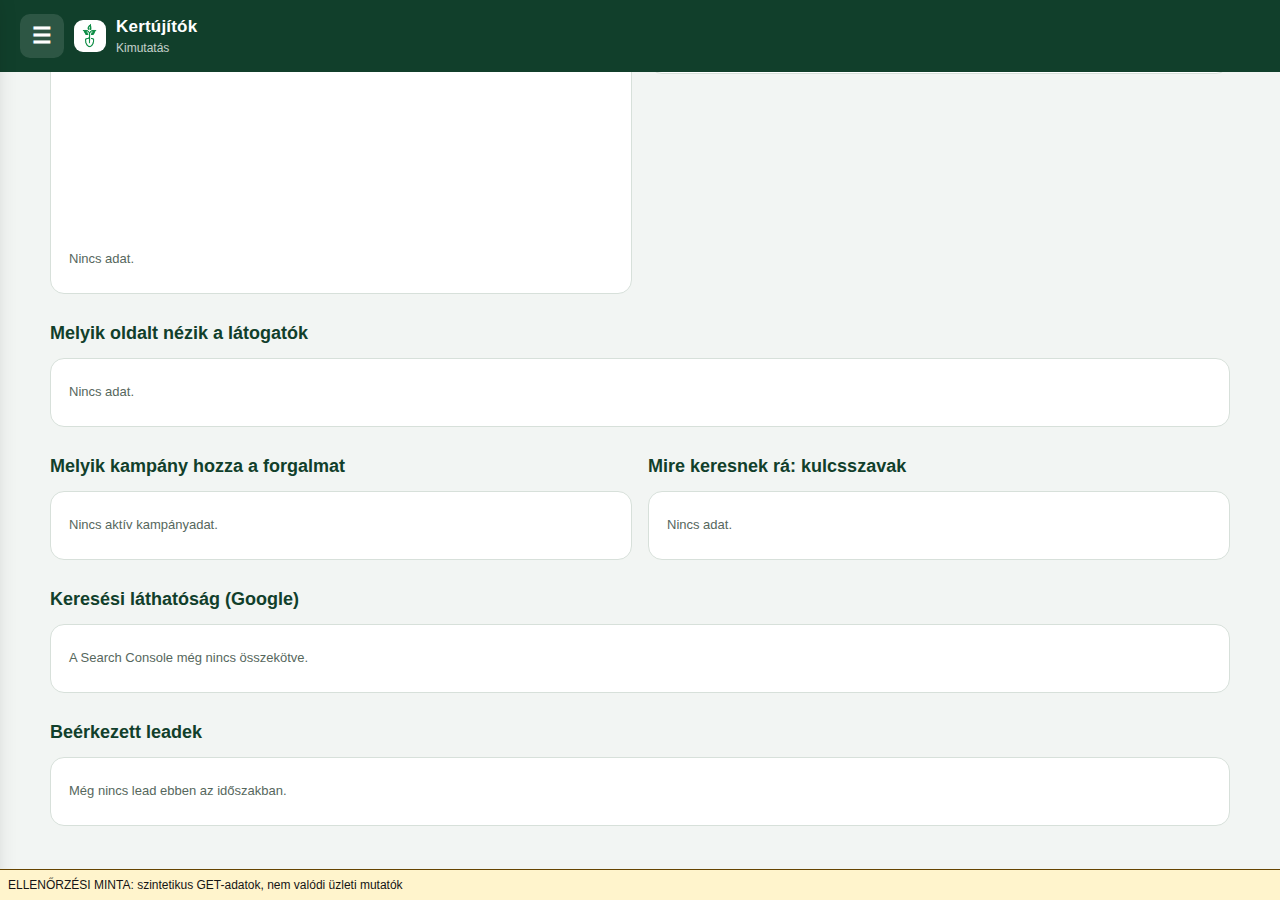Click the Kertújítók plant logo icon
This screenshot has width=1280, height=900.
tap(90, 36)
